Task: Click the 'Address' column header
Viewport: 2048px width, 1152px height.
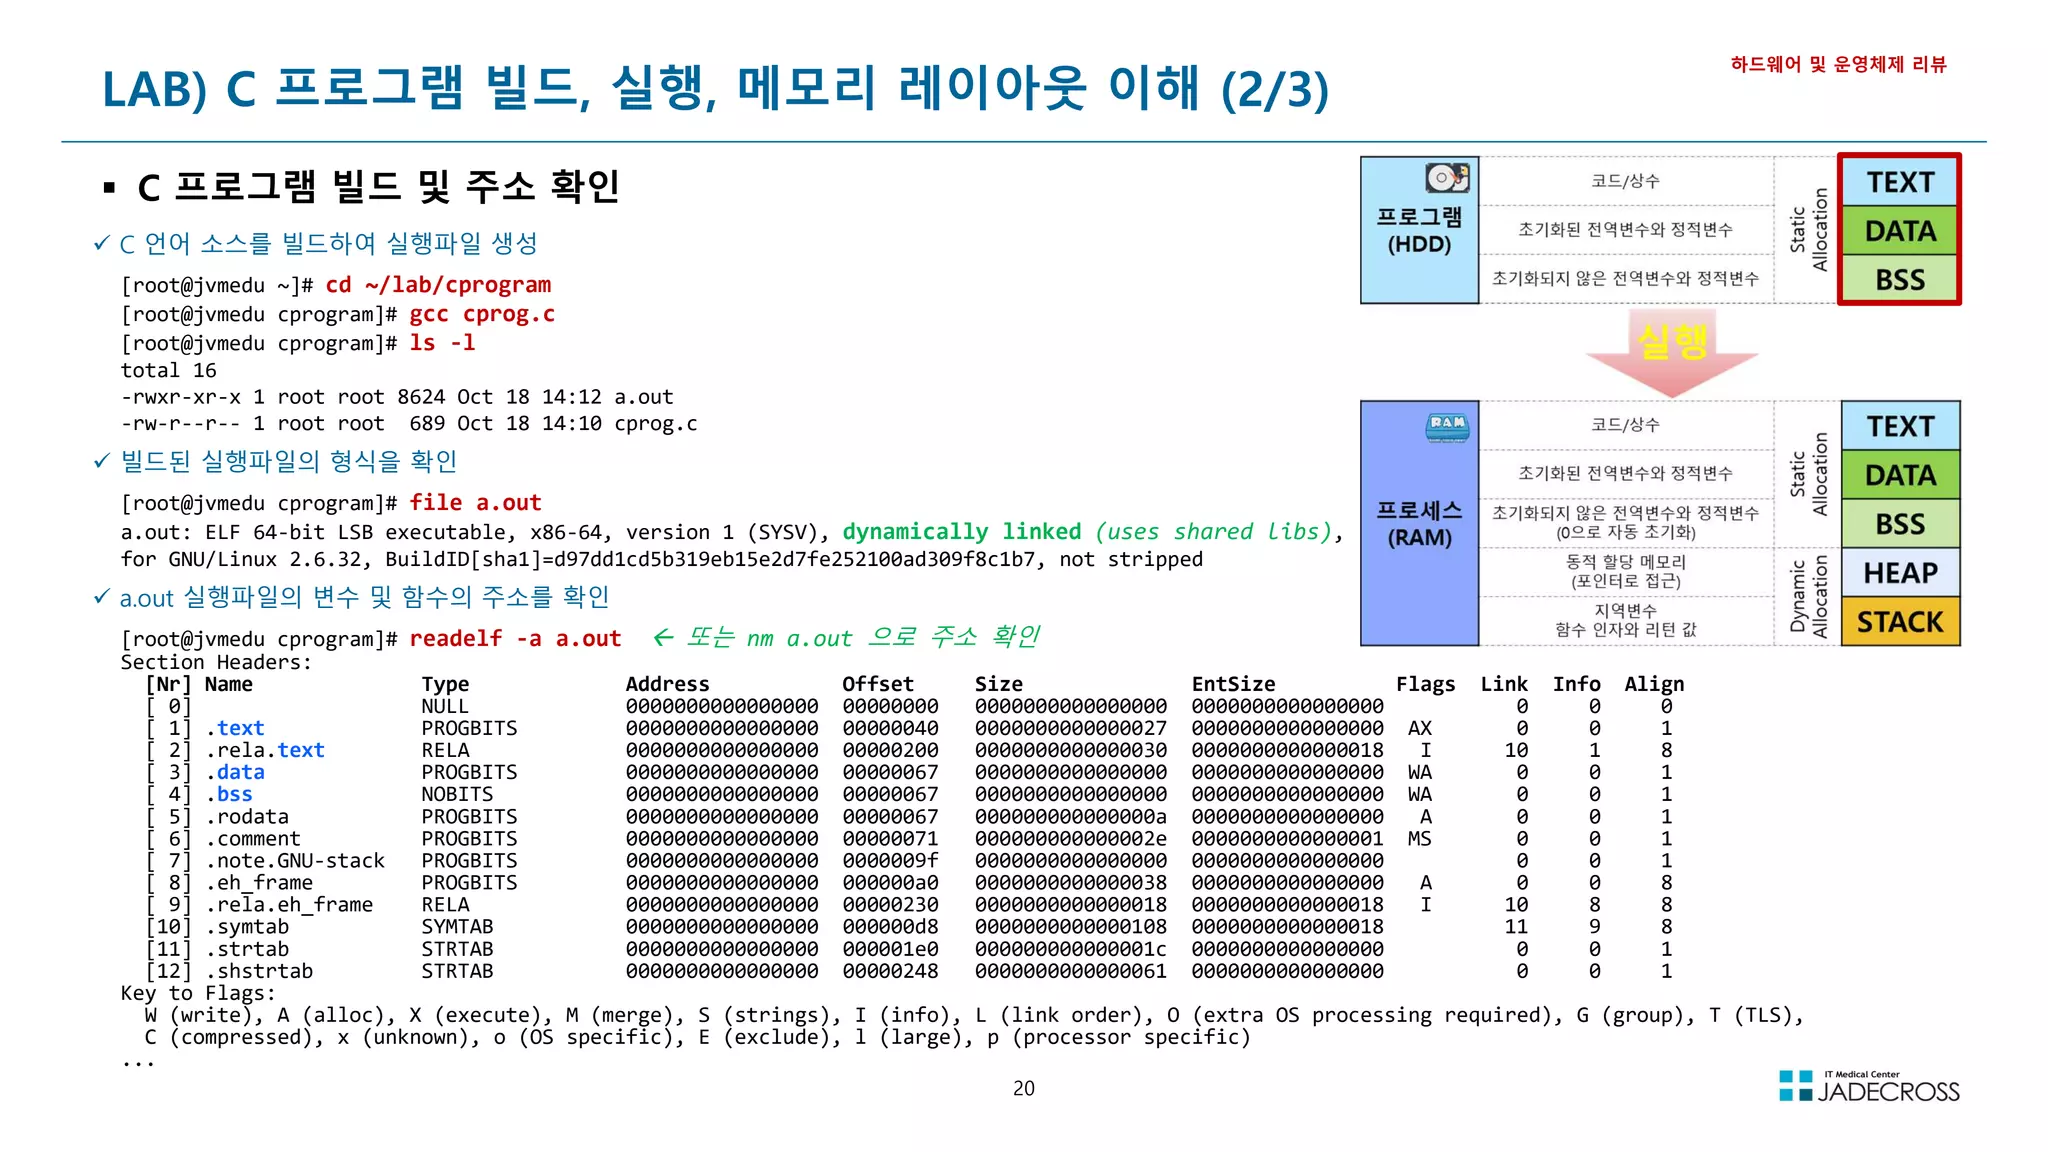Action: coord(667,684)
